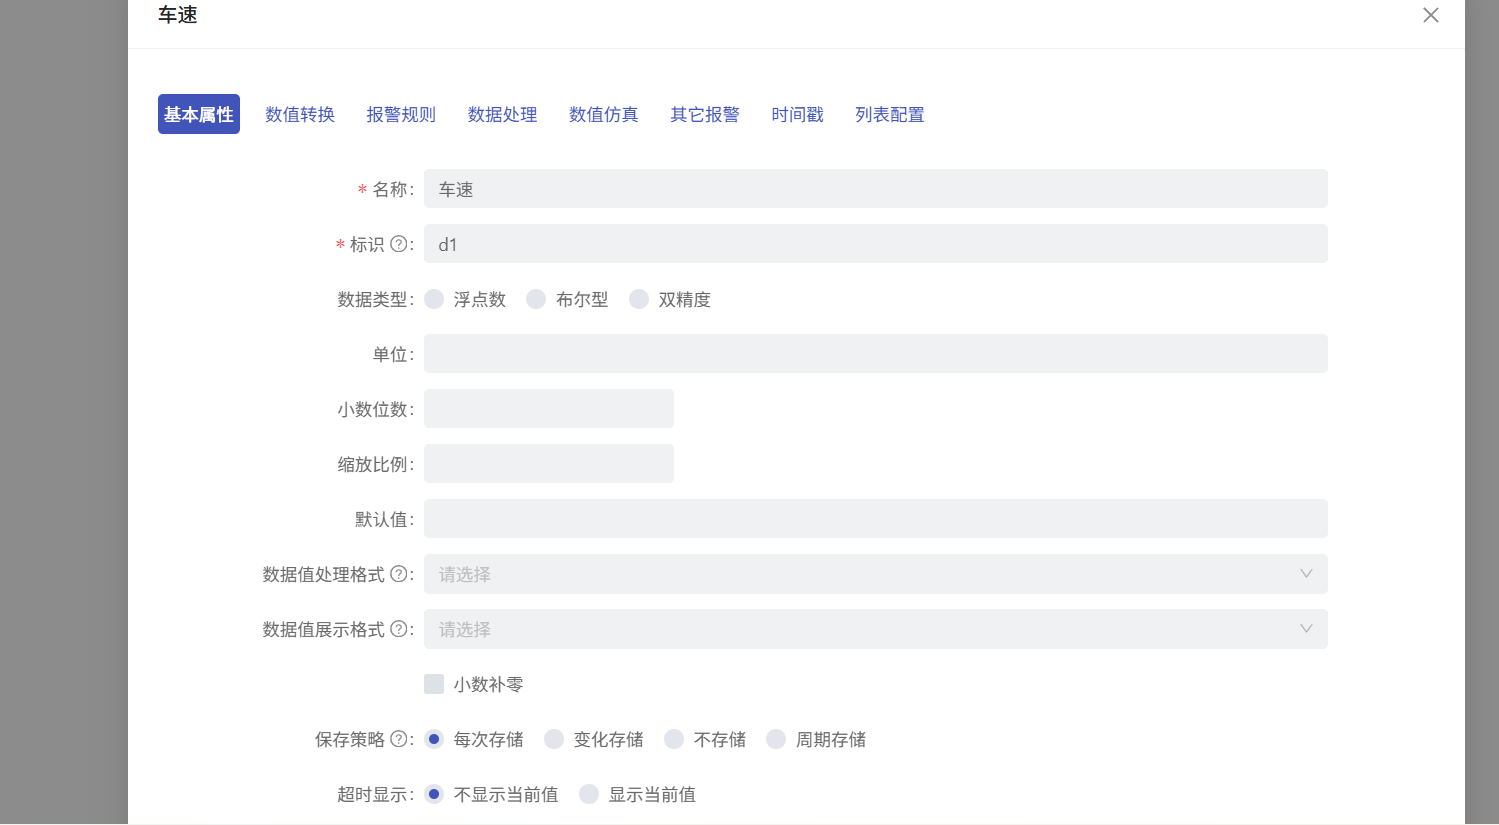1499x825 pixels.
Task: Select 周期存储 save strategy
Action: tap(776, 738)
